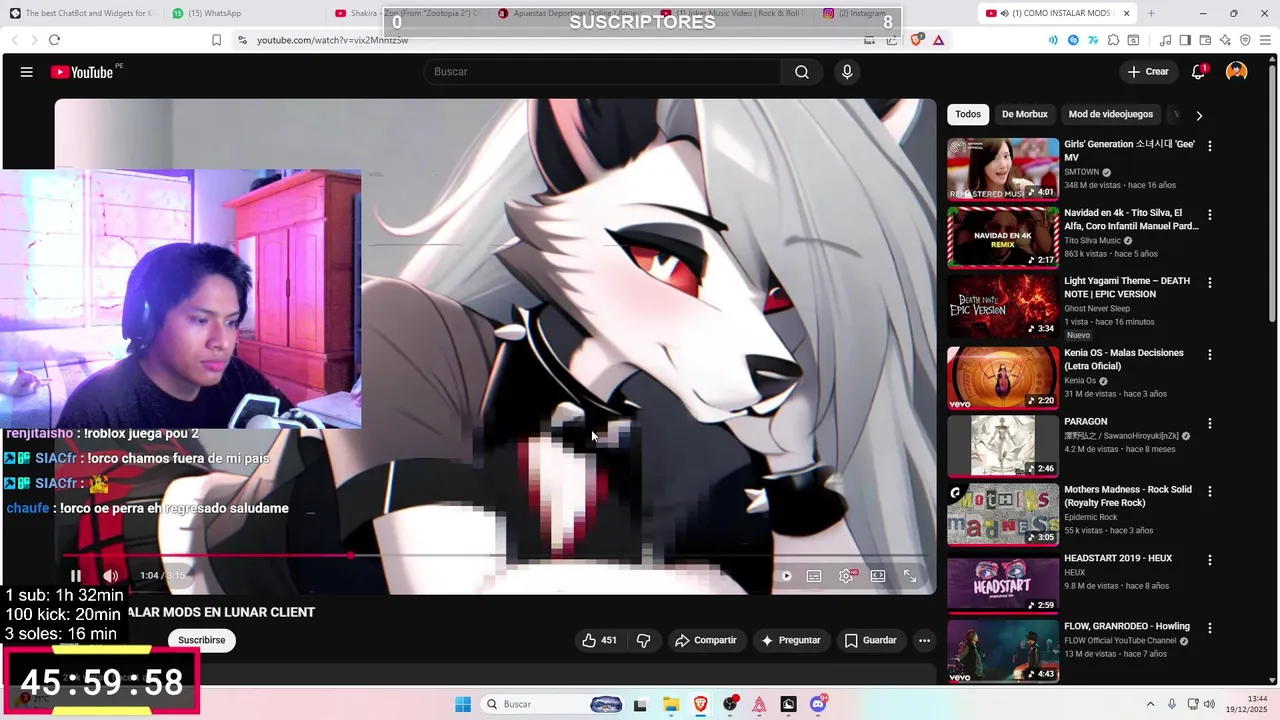Viewport: 1280px width, 720px height.
Task: Mute the video player volume
Action: pos(111,576)
